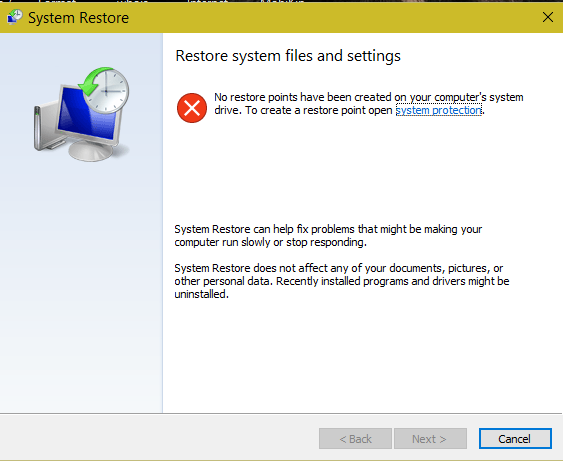Close the System Restore window
Screen dimensions: 563x461
point(548,17)
